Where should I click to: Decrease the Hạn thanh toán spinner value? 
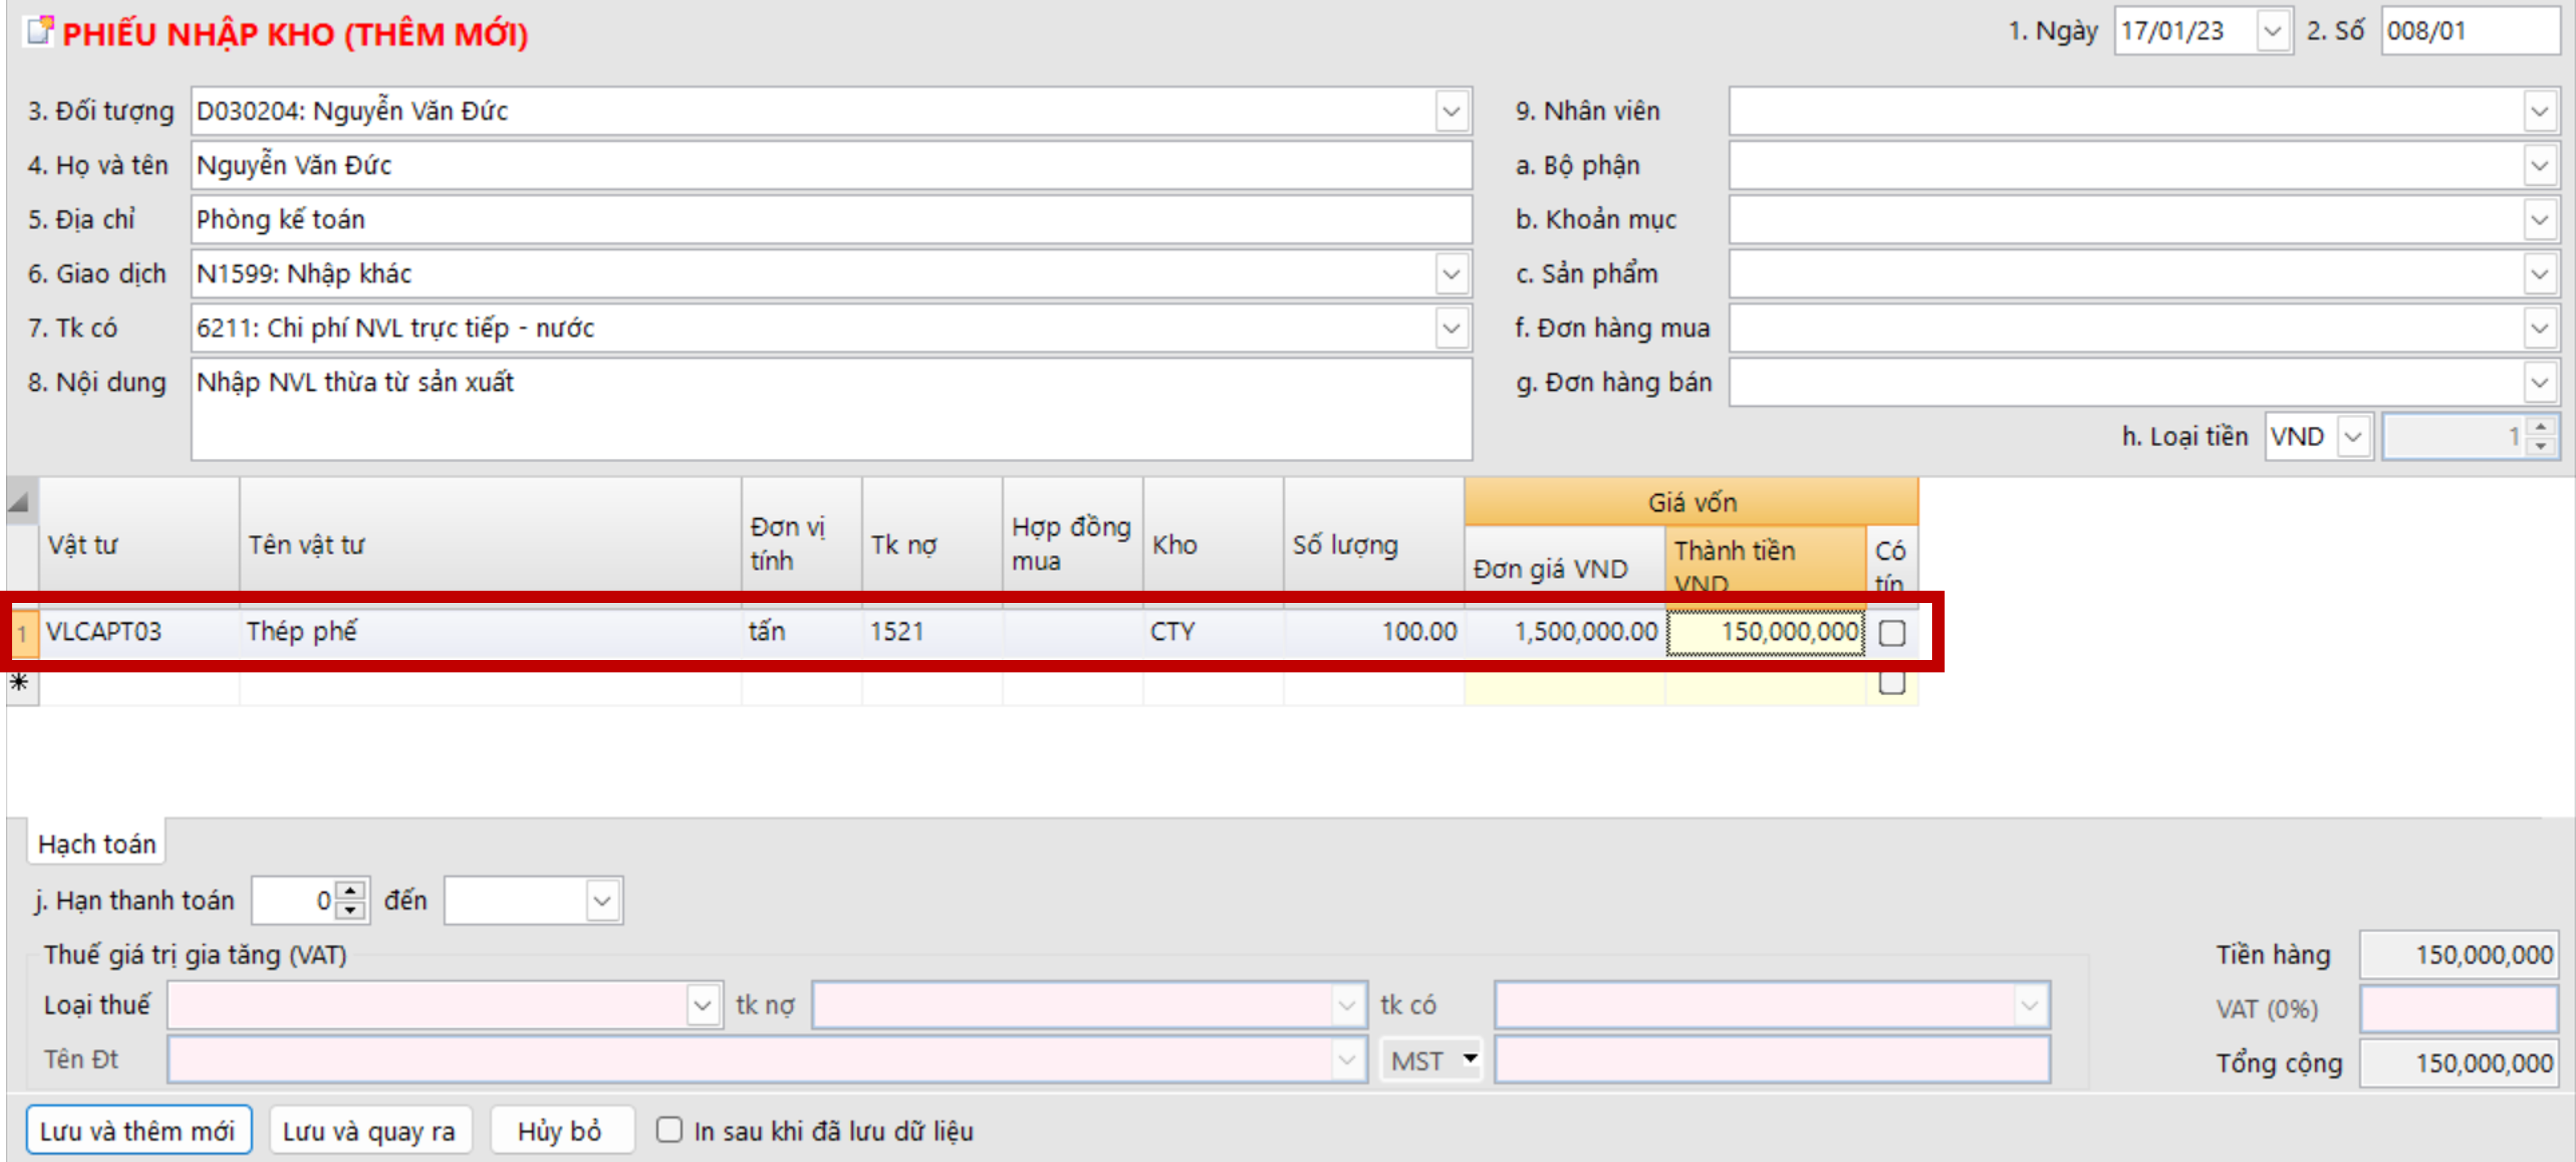coord(350,910)
